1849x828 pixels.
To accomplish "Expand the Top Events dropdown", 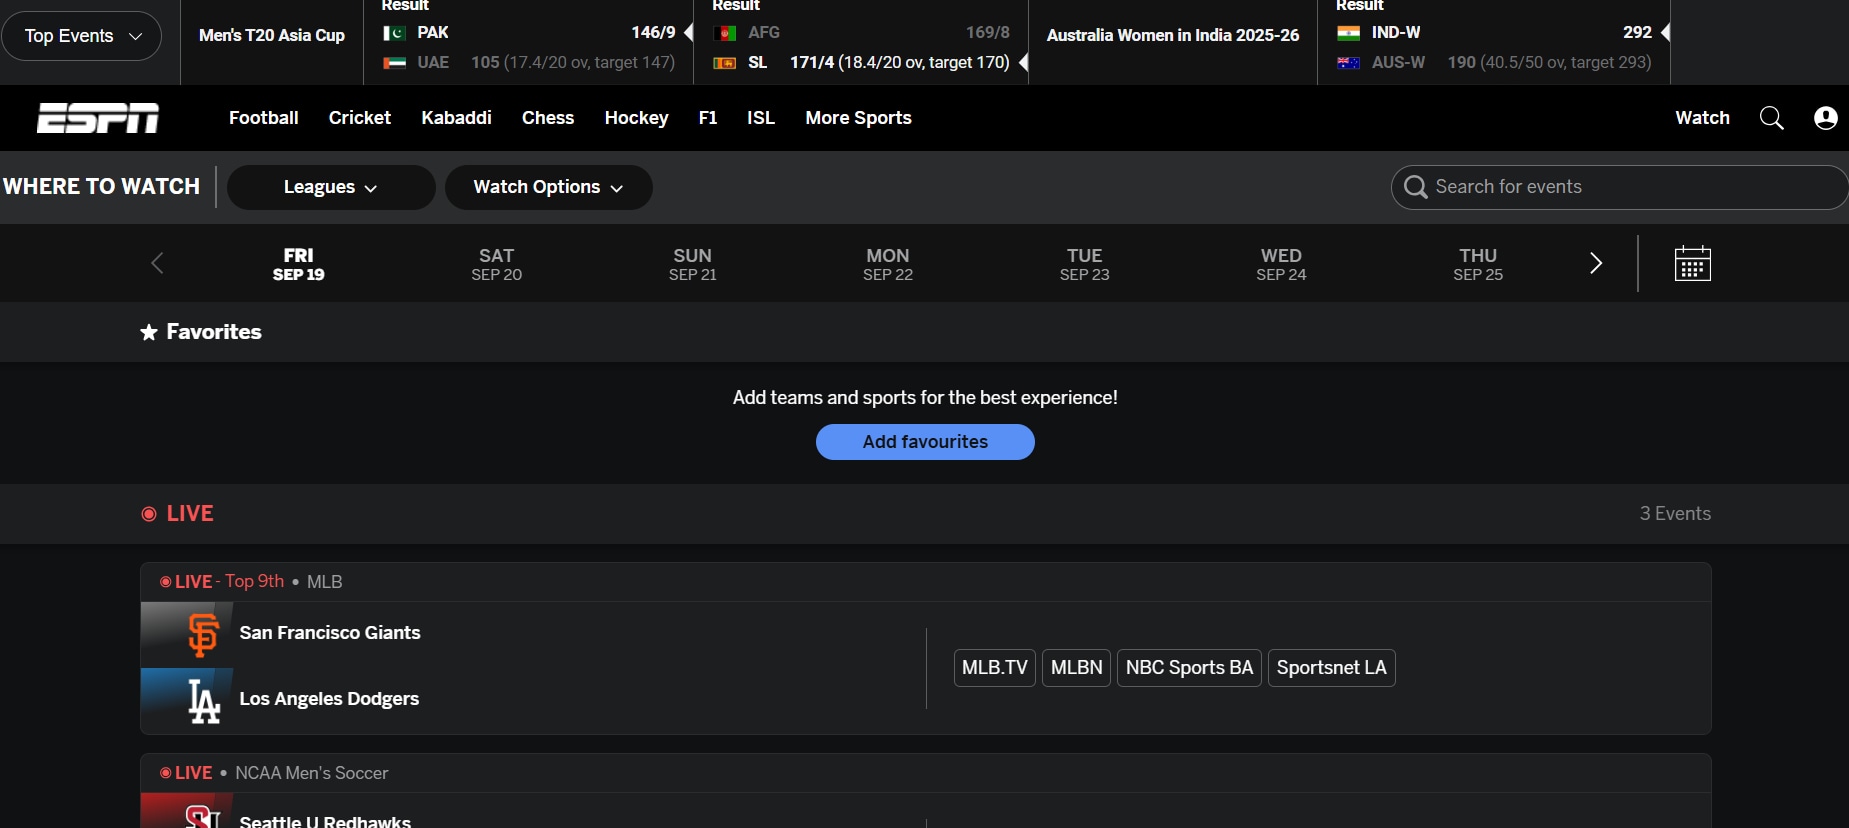I will click(81, 36).
